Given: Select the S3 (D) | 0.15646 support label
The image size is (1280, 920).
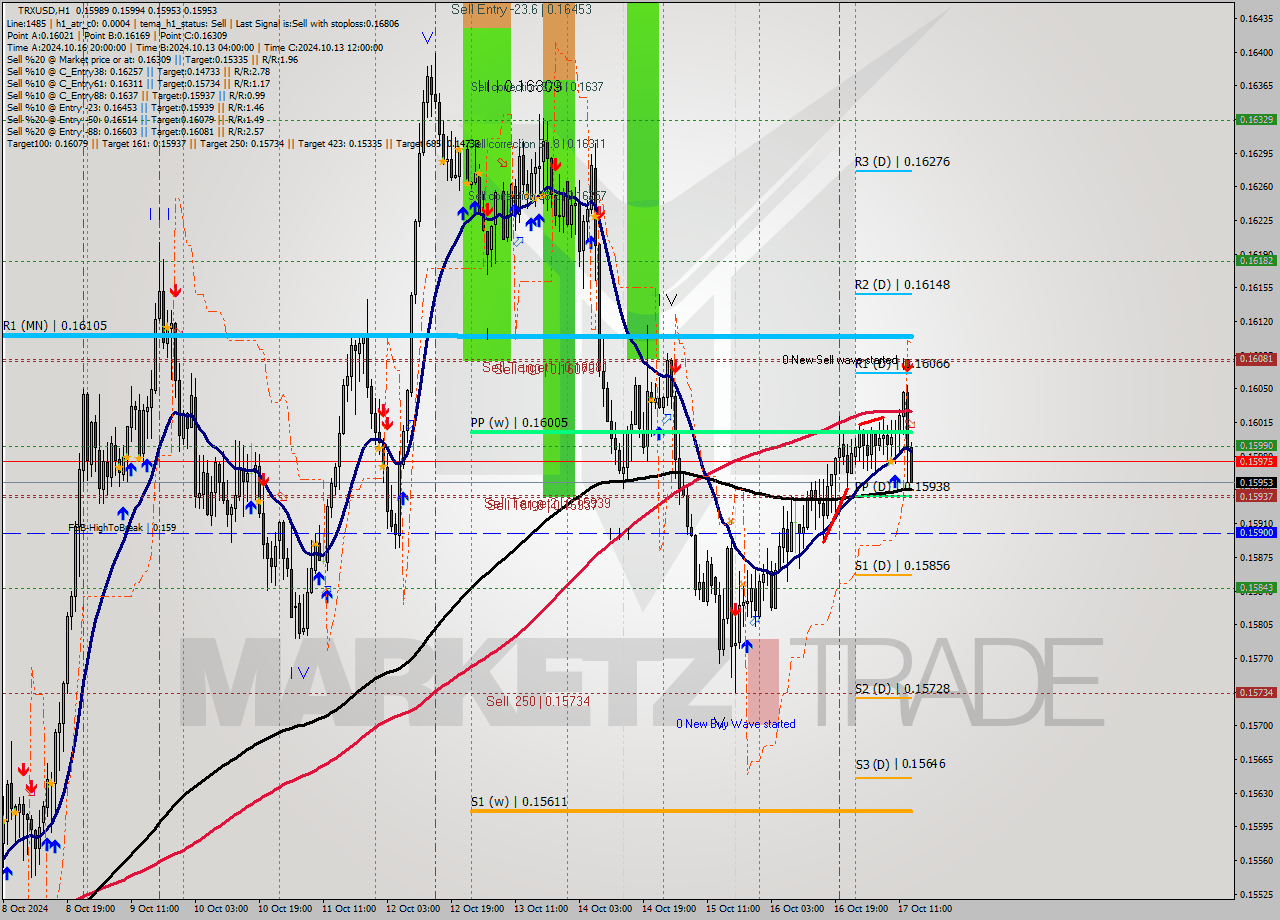Looking at the screenshot, I should pos(900,764).
